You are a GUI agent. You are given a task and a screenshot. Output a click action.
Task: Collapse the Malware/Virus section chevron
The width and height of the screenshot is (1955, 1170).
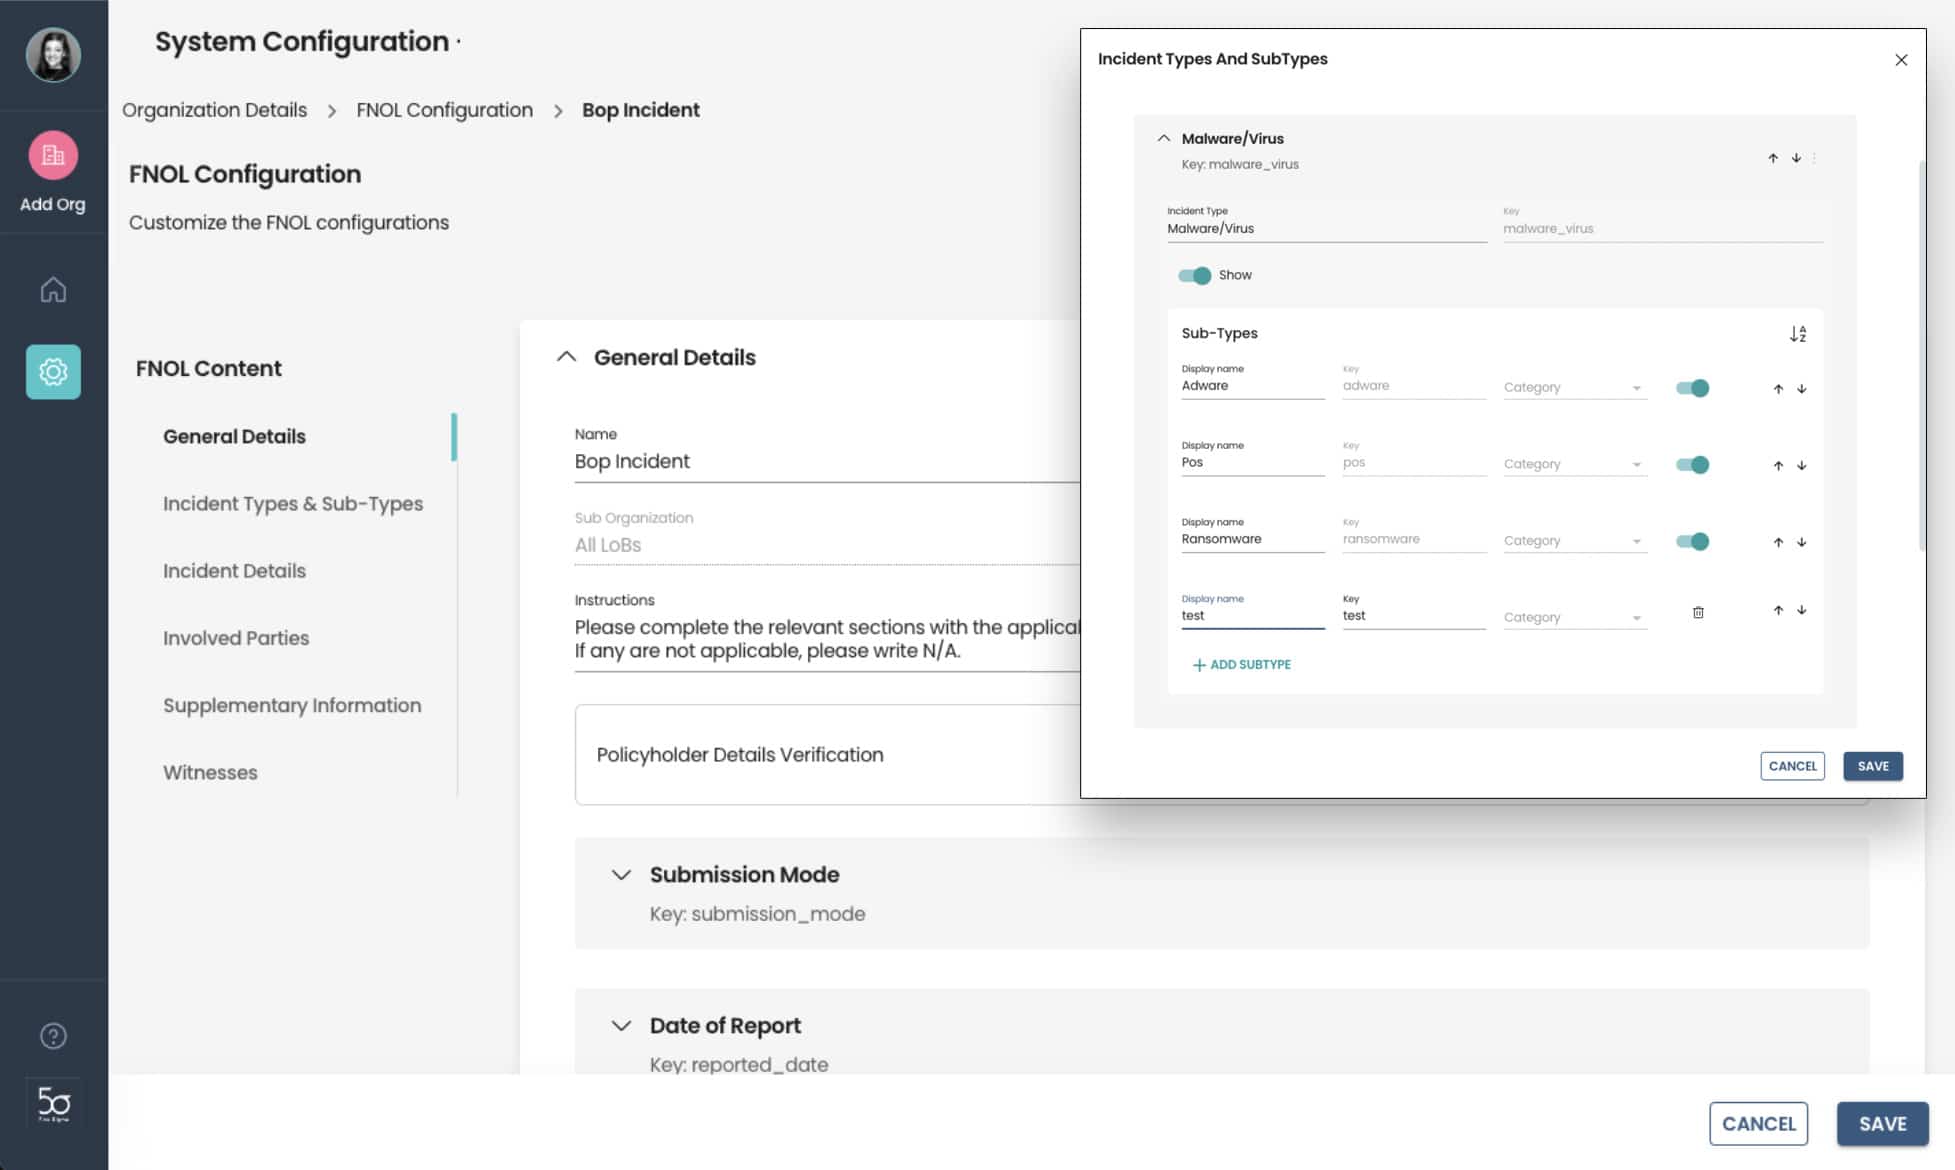1163,138
